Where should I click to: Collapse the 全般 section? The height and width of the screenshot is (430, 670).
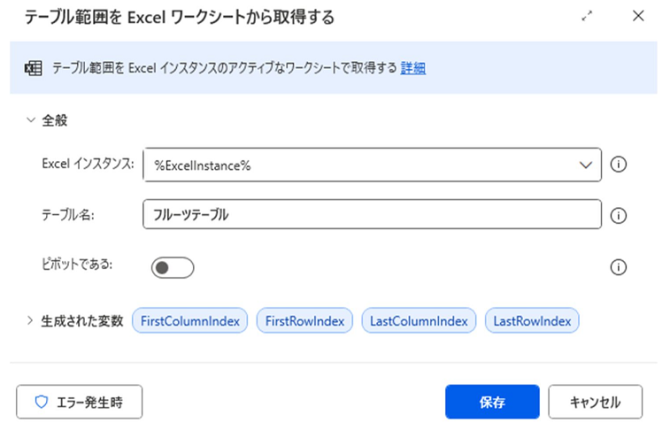click(x=31, y=120)
